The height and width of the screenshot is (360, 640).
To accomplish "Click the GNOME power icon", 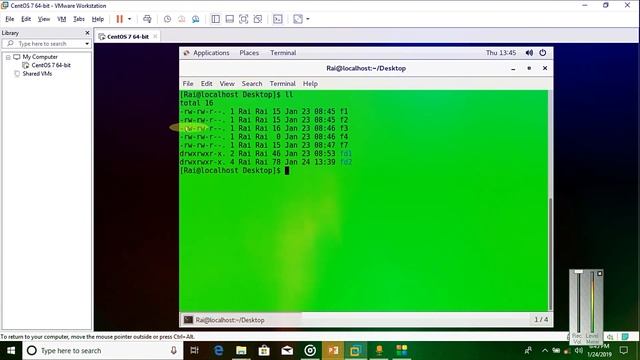I will pyautogui.click(x=543, y=53).
